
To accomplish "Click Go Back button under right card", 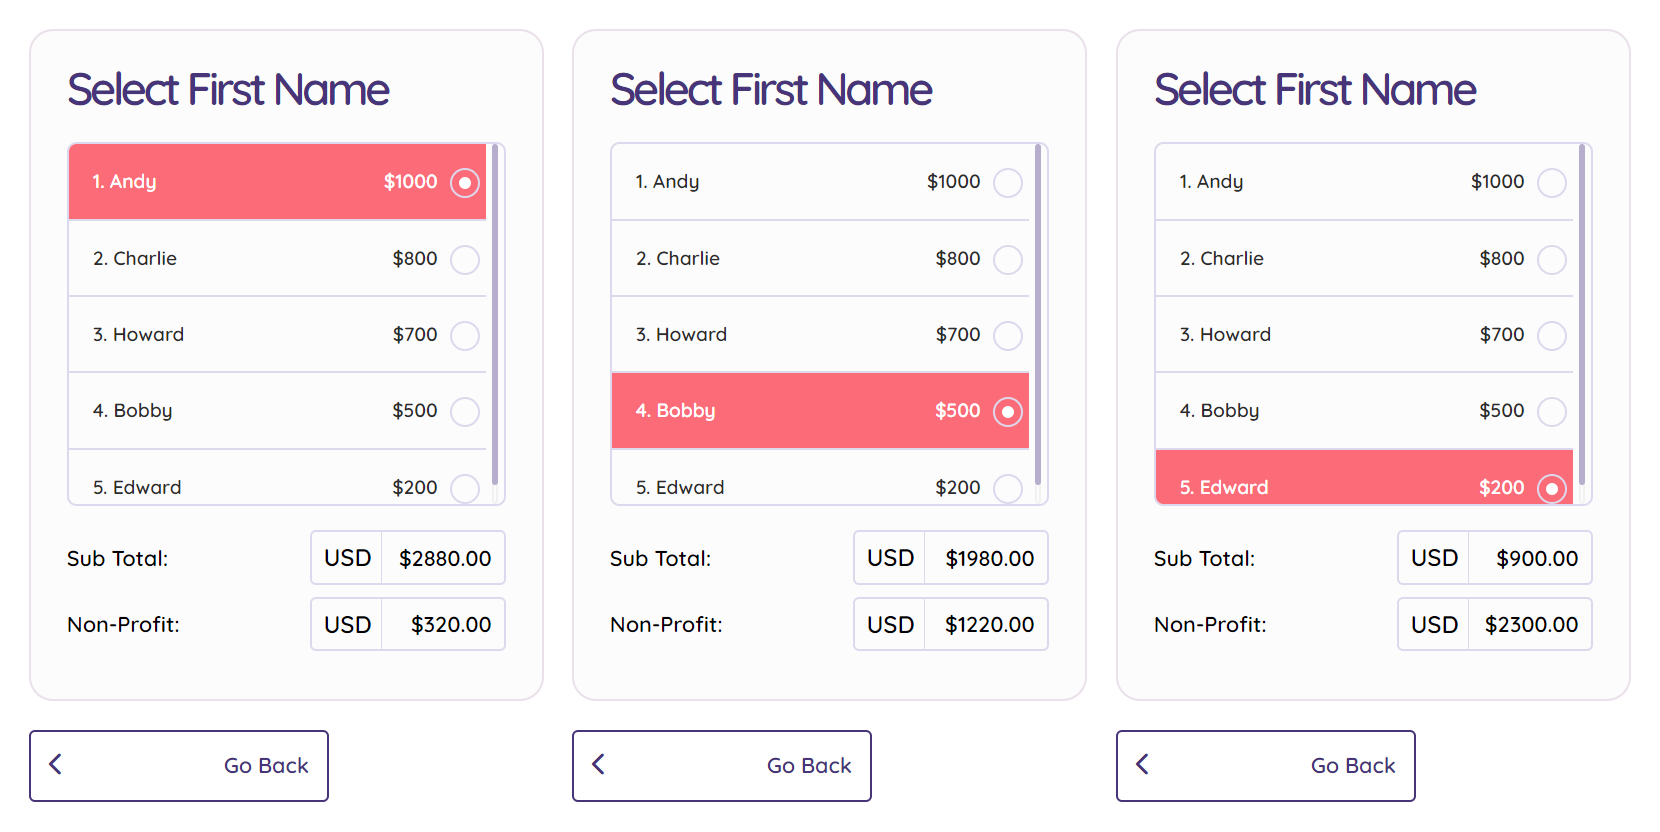I will pos(1266,766).
